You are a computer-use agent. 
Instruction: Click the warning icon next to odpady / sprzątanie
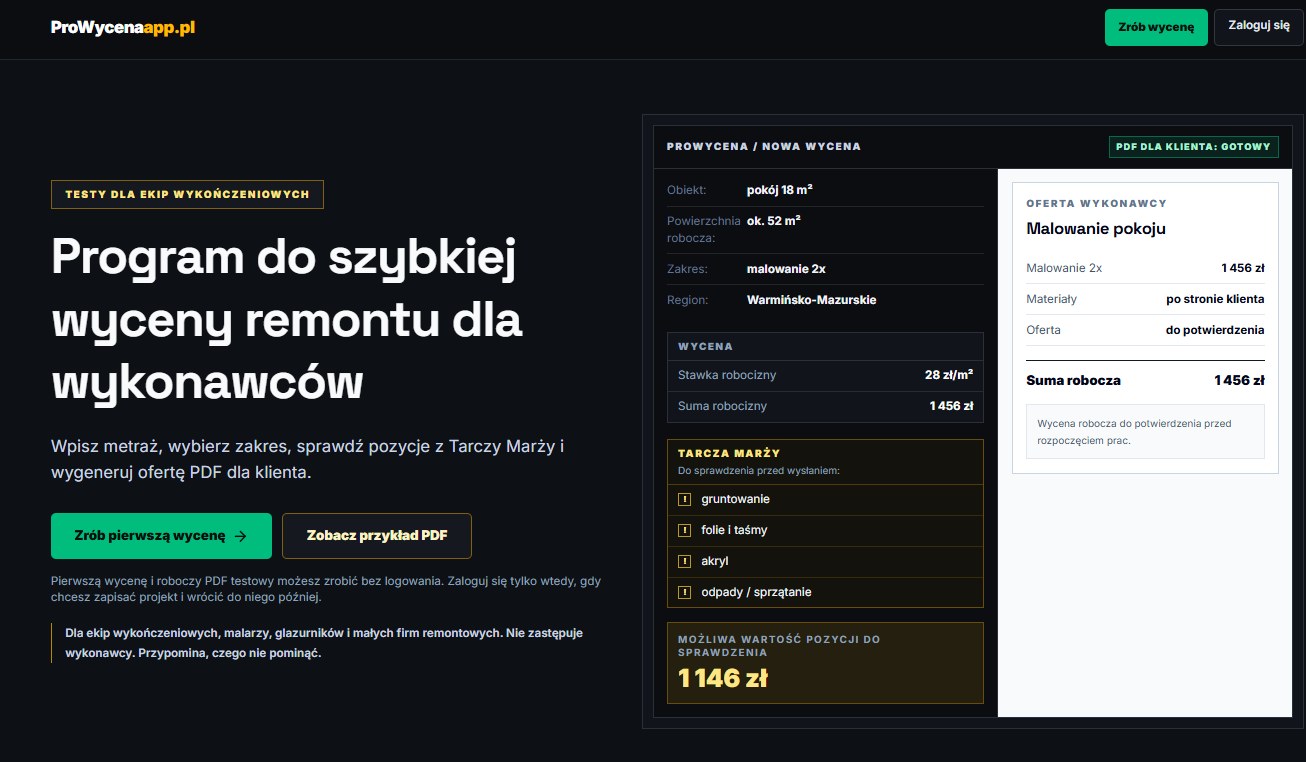[x=685, y=592]
